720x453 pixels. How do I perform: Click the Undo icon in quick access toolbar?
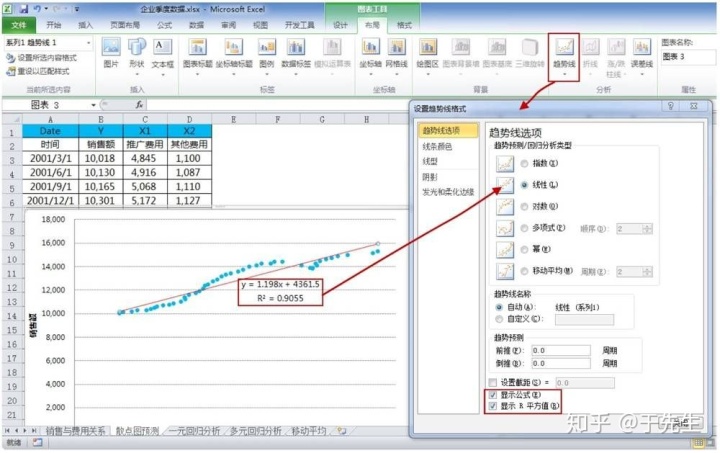(x=37, y=9)
